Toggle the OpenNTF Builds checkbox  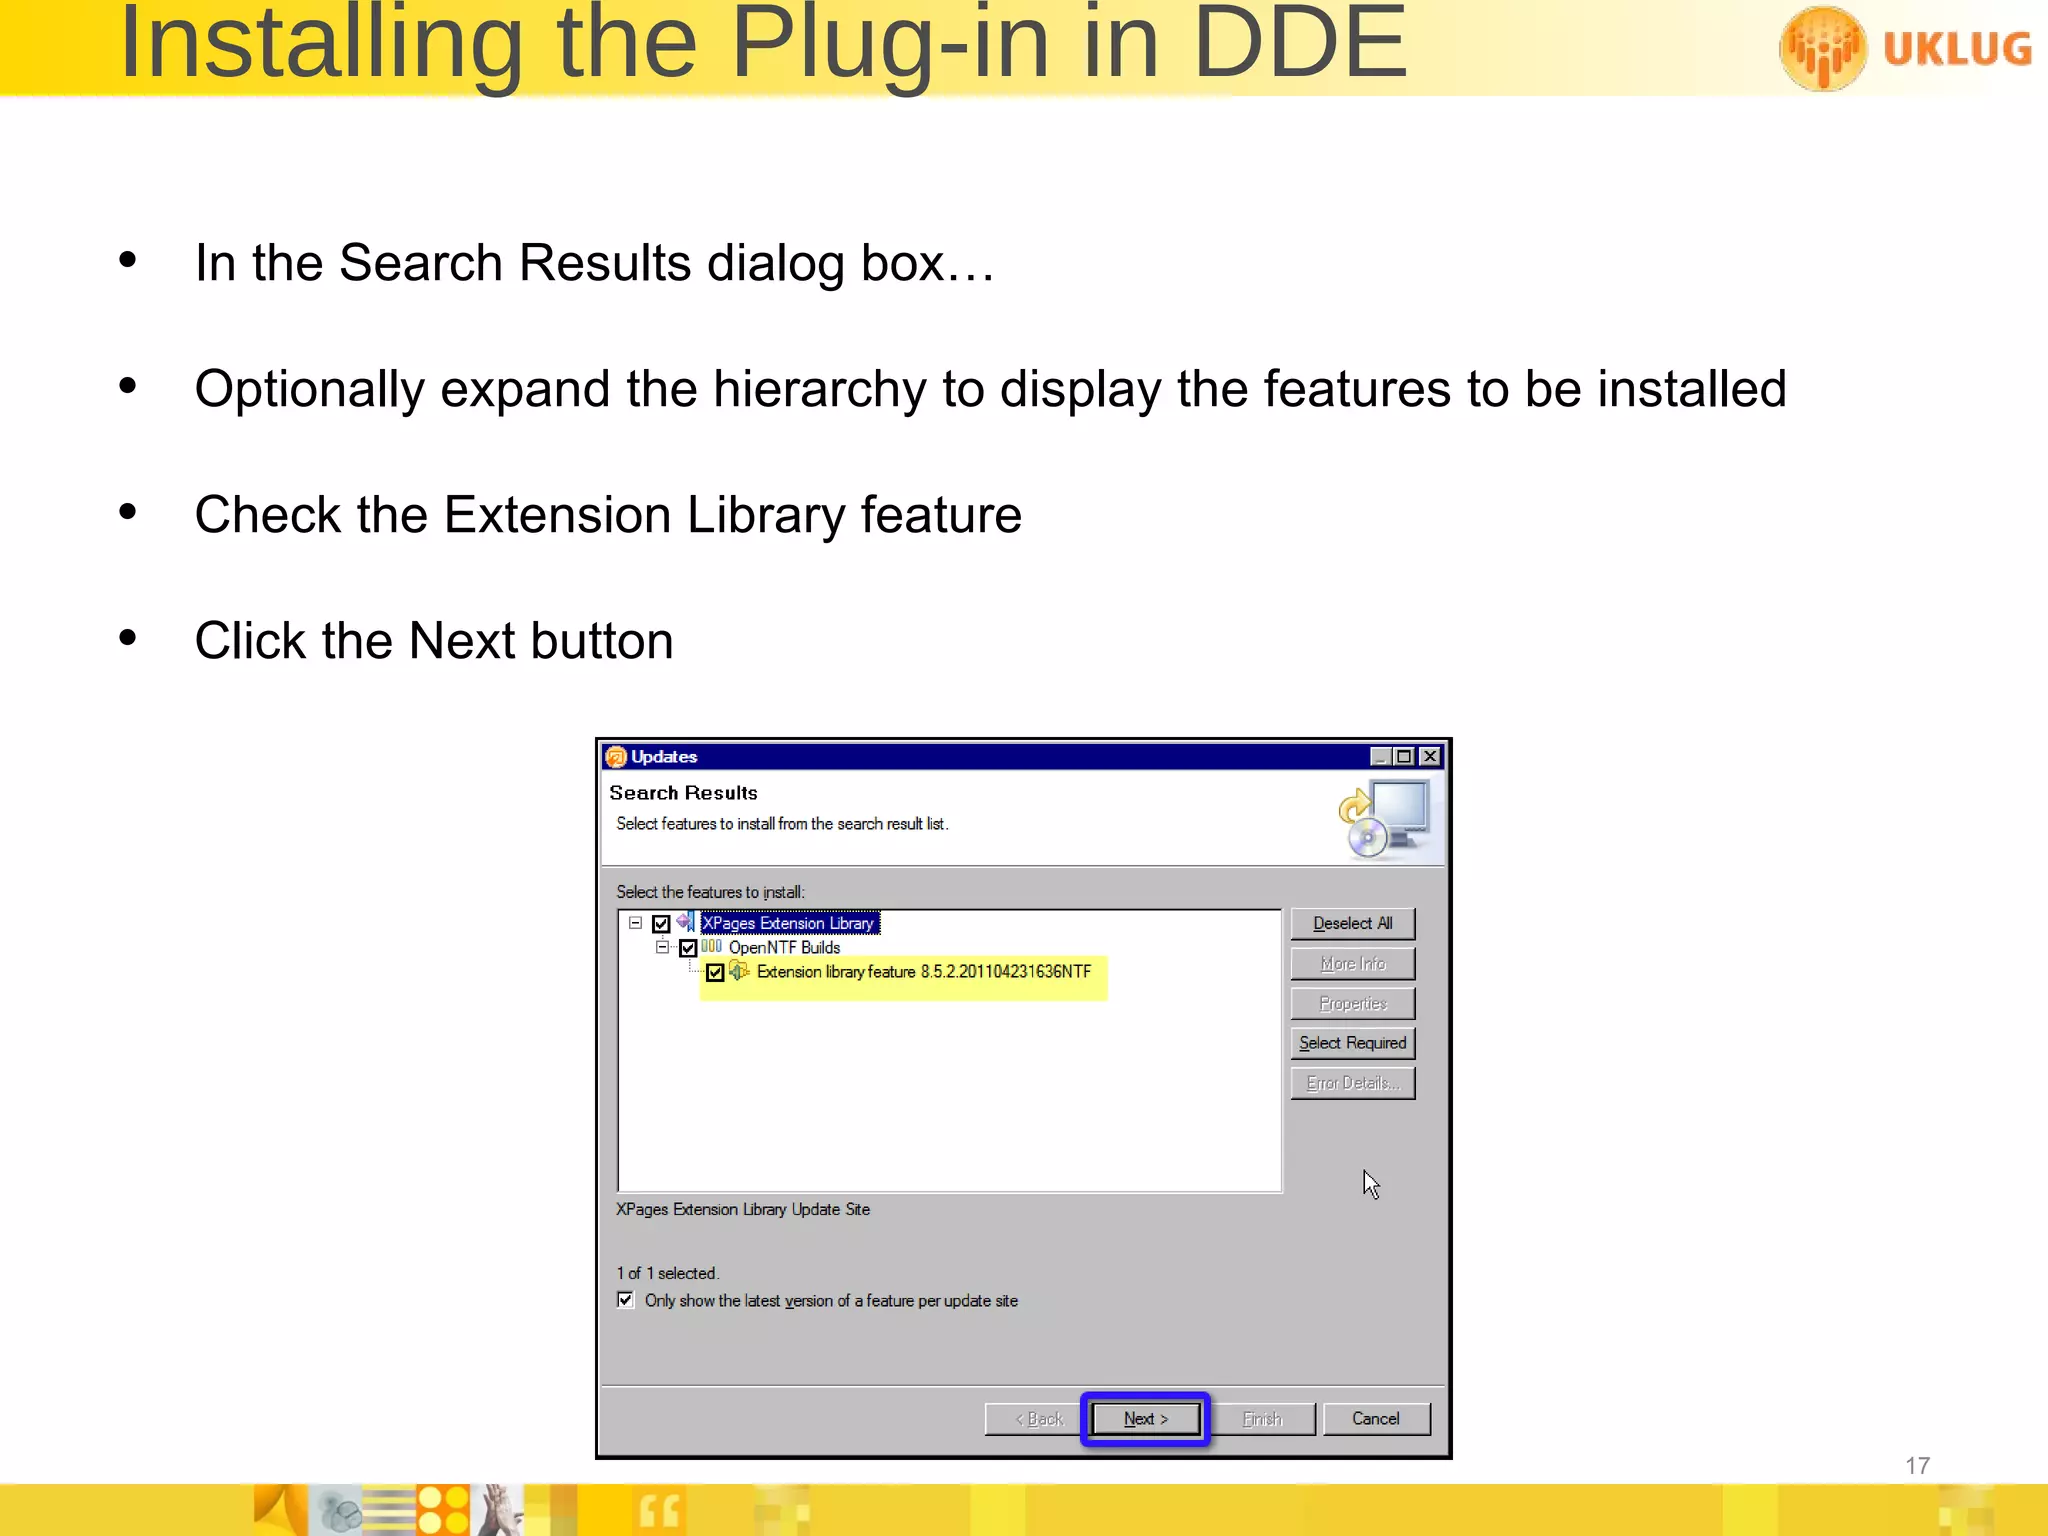pos(688,947)
